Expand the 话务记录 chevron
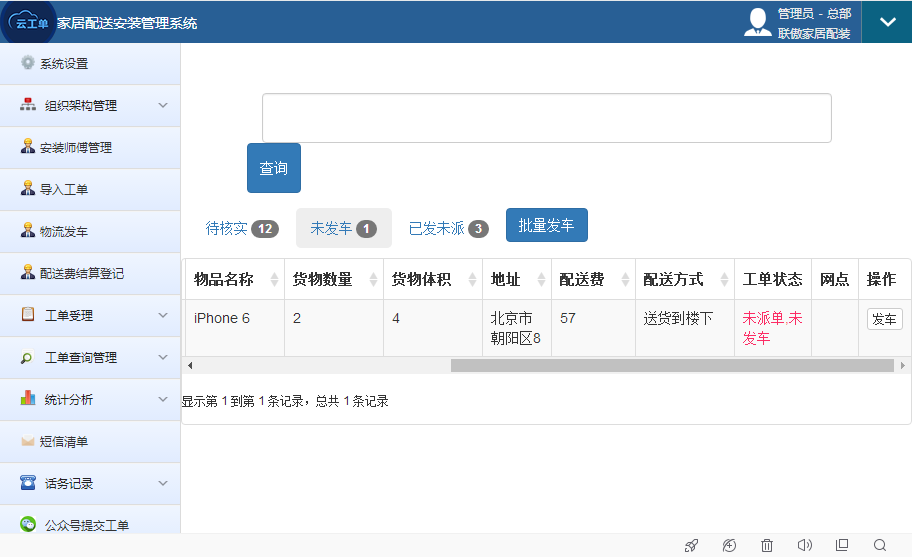This screenshot has width=912, height=557. point(163,483)
